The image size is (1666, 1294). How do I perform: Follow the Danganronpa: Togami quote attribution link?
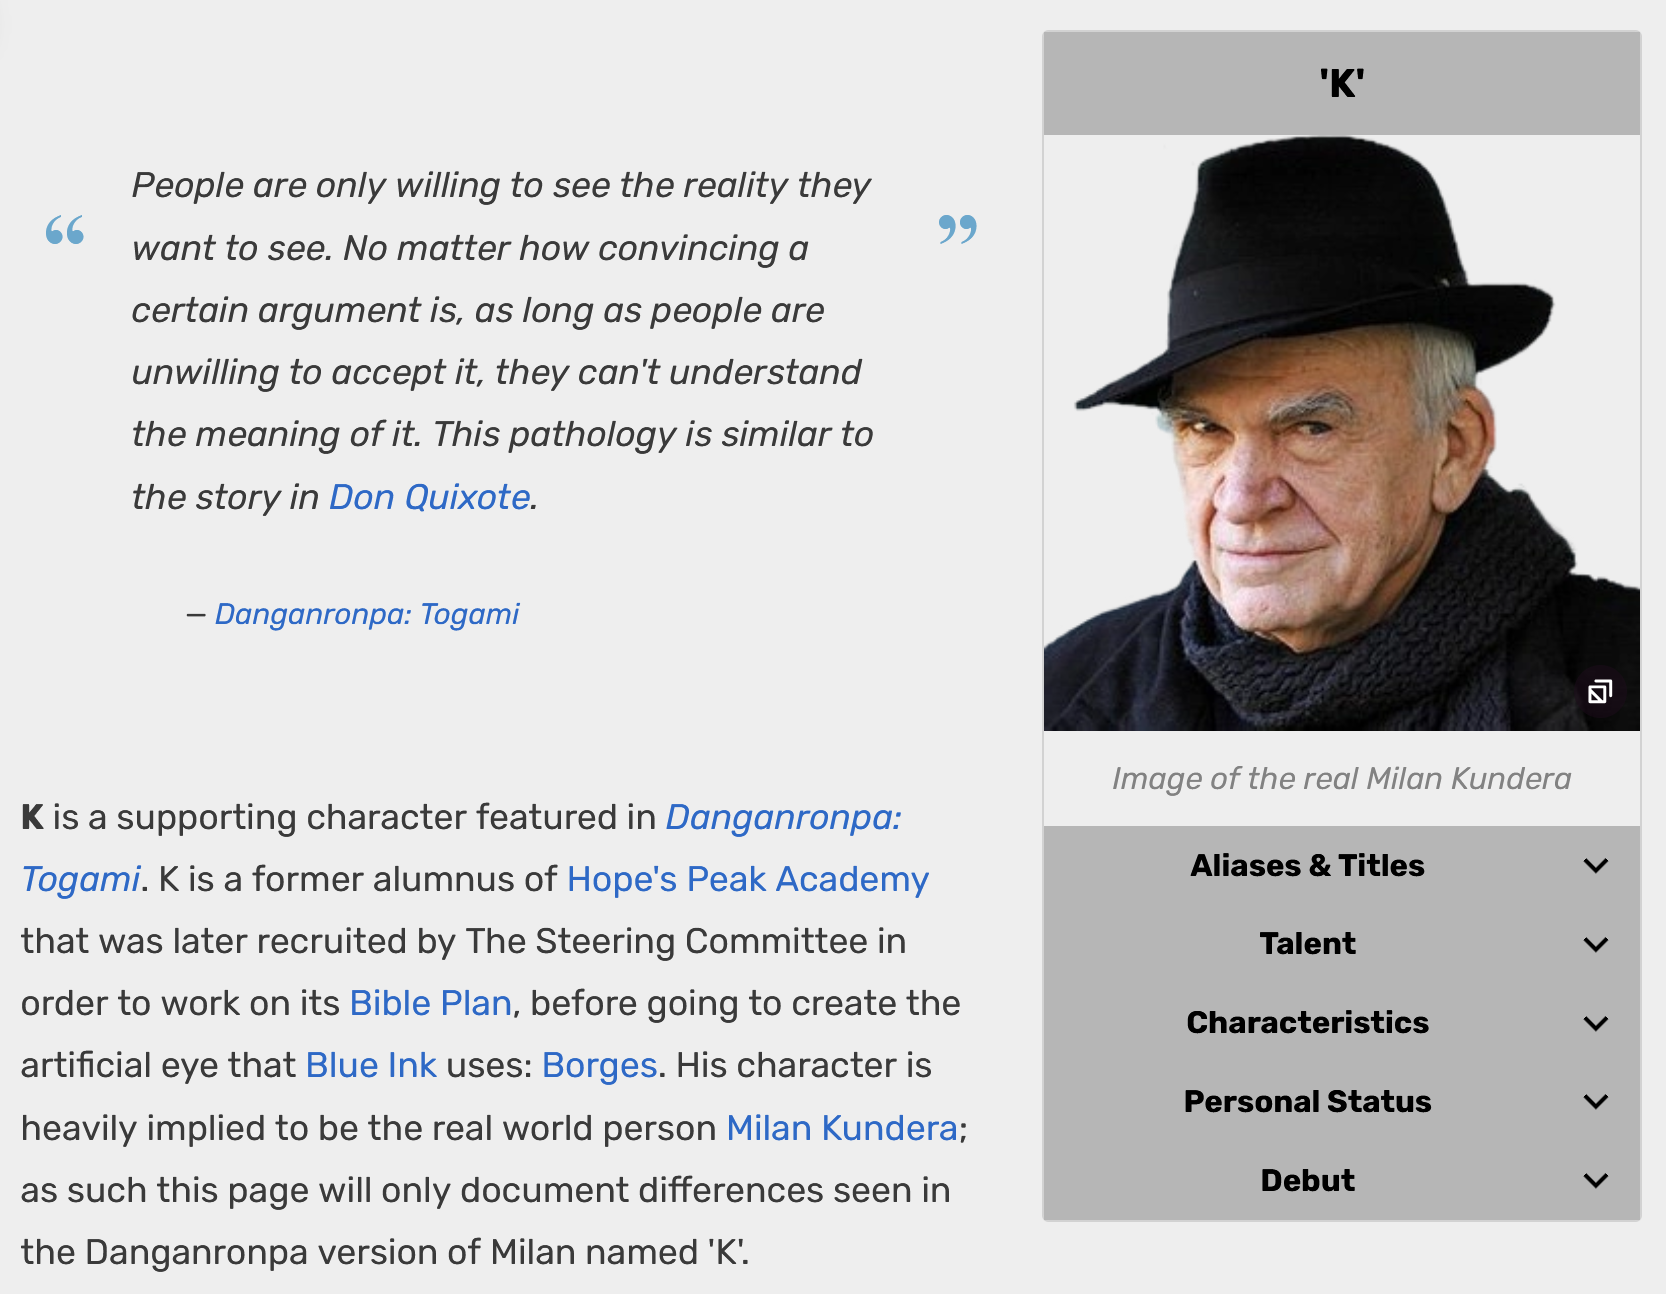click(x=367, y=614)
